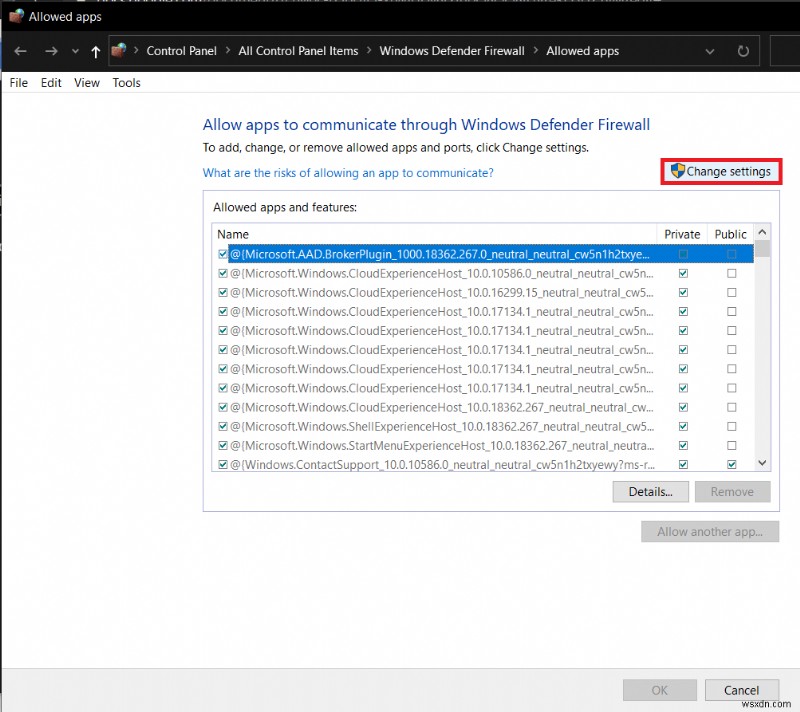Expand the address bar history dropdown
The image size is (800, 712).
pyautogui.click(x=710, y=51)
